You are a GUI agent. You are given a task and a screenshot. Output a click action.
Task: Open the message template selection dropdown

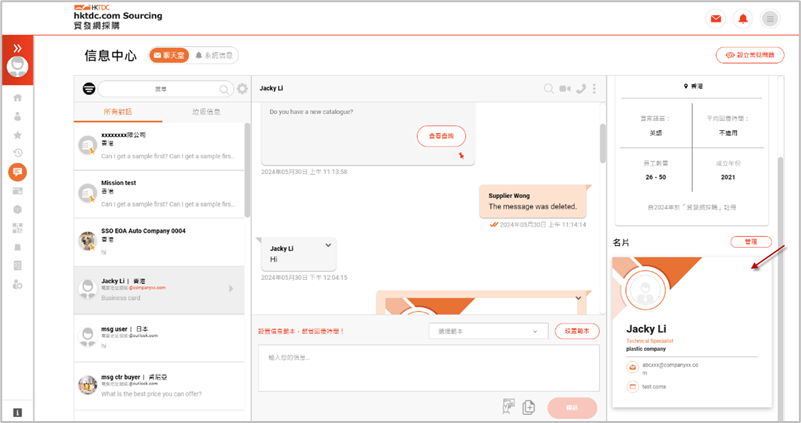click(x=488, y=331)
